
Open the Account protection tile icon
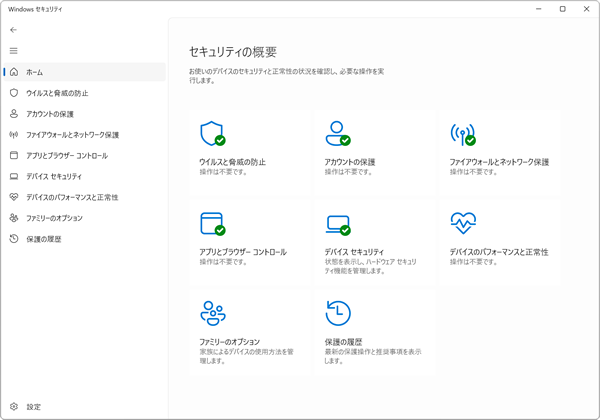coord(337,134)
